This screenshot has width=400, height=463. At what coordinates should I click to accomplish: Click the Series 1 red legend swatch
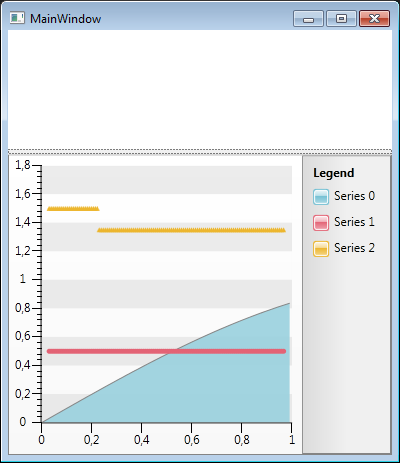point(321,223)
